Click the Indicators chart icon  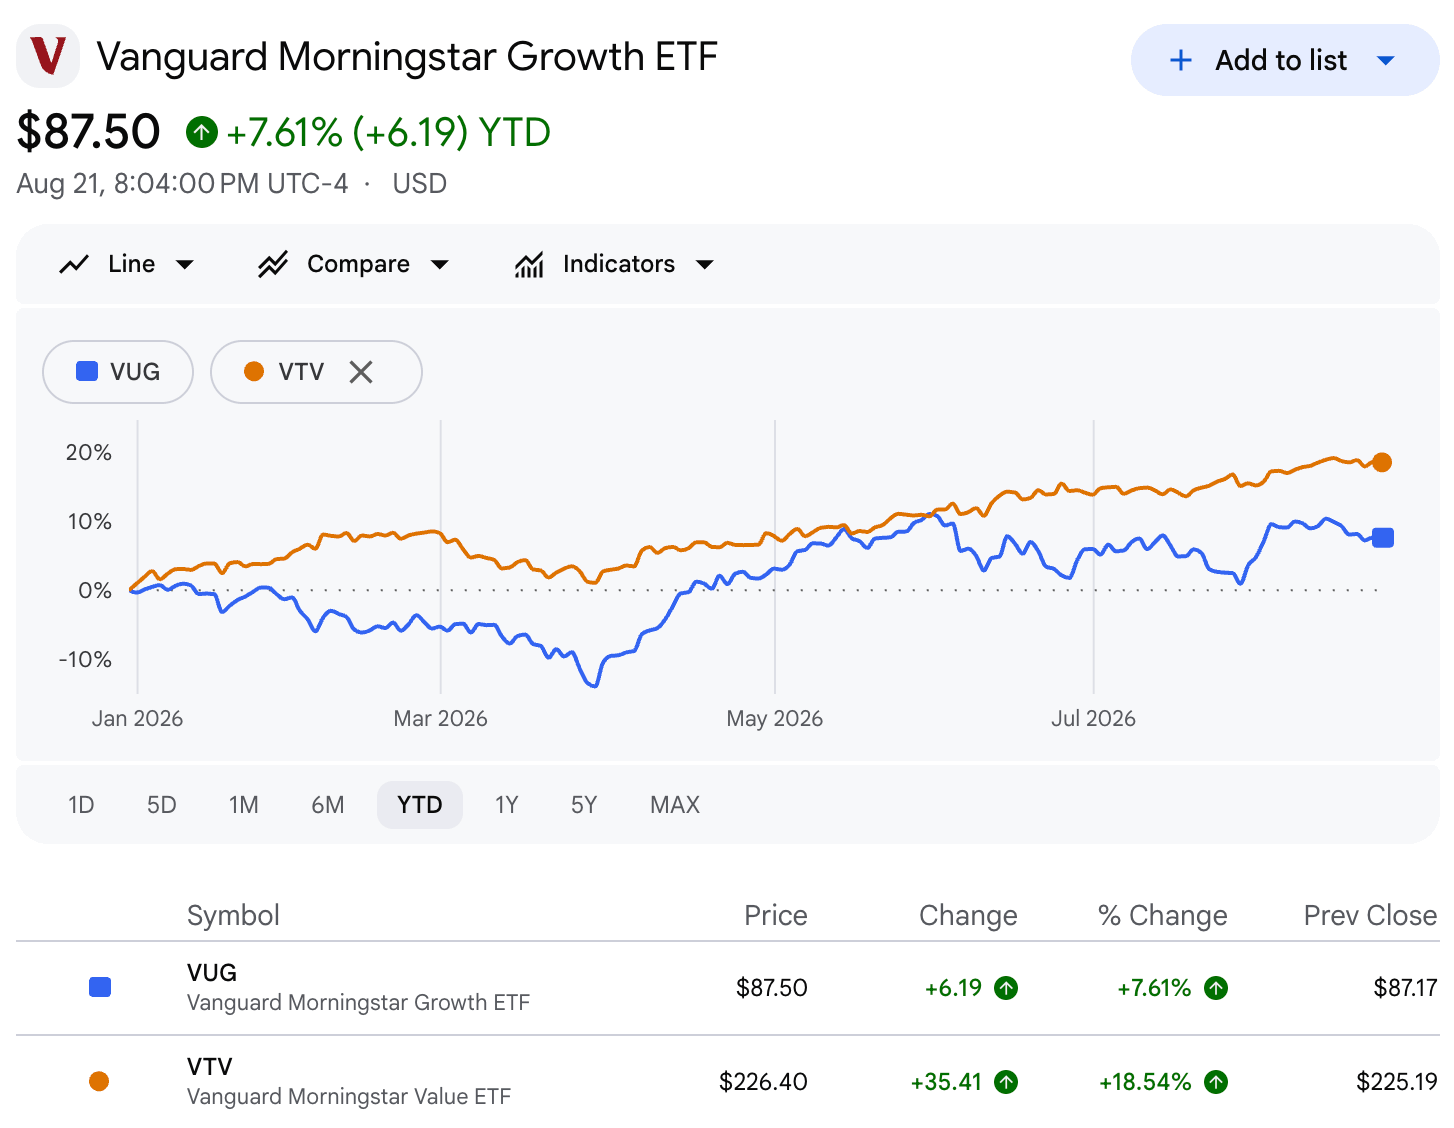[x=529, y=264]
